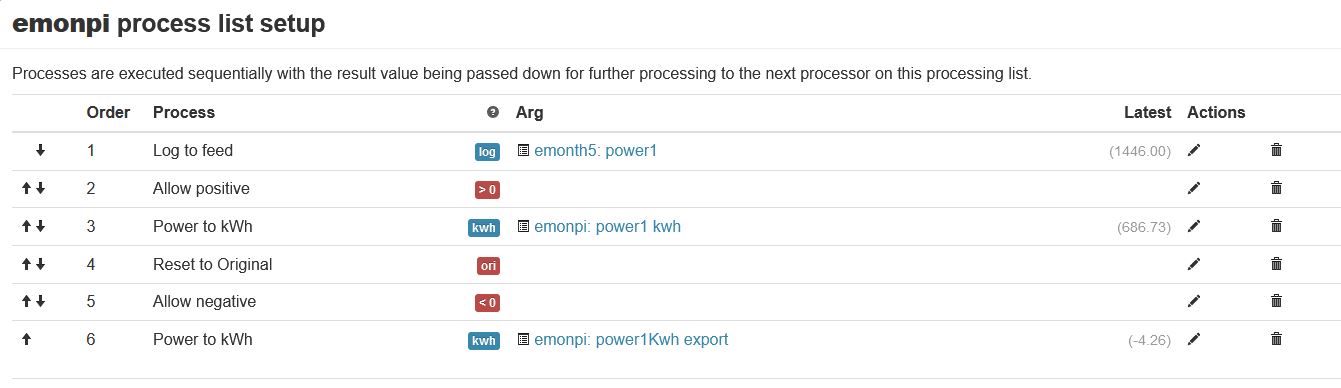Delete the Log to feed process
The height and width of the screenshot is (388, 1341).
1276,150
